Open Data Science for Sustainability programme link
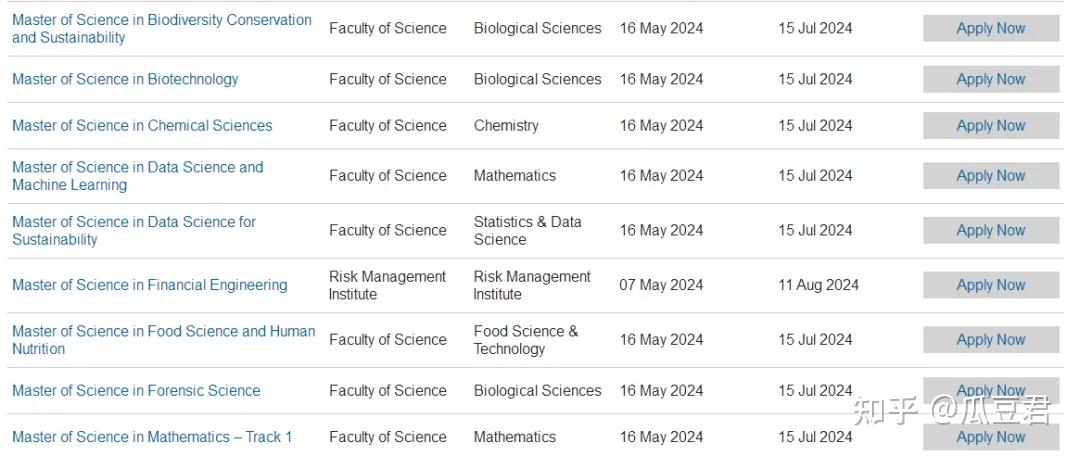Screen dimensions: 1080x456 coord(133,230)
